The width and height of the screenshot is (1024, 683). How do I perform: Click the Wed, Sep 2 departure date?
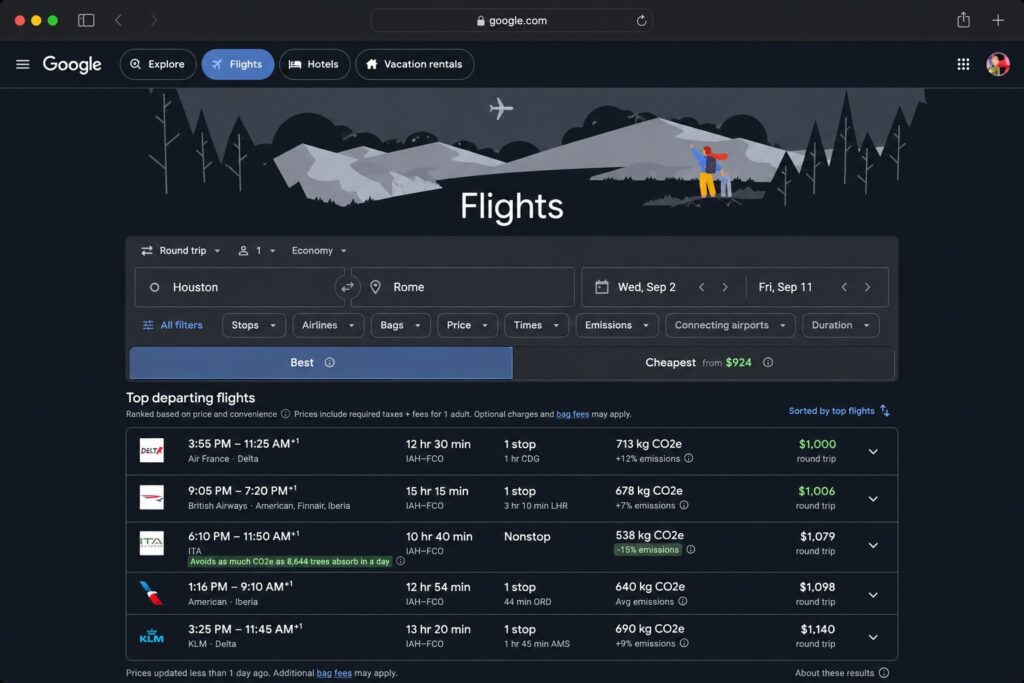pyautogui.click(x=647, y=287)
